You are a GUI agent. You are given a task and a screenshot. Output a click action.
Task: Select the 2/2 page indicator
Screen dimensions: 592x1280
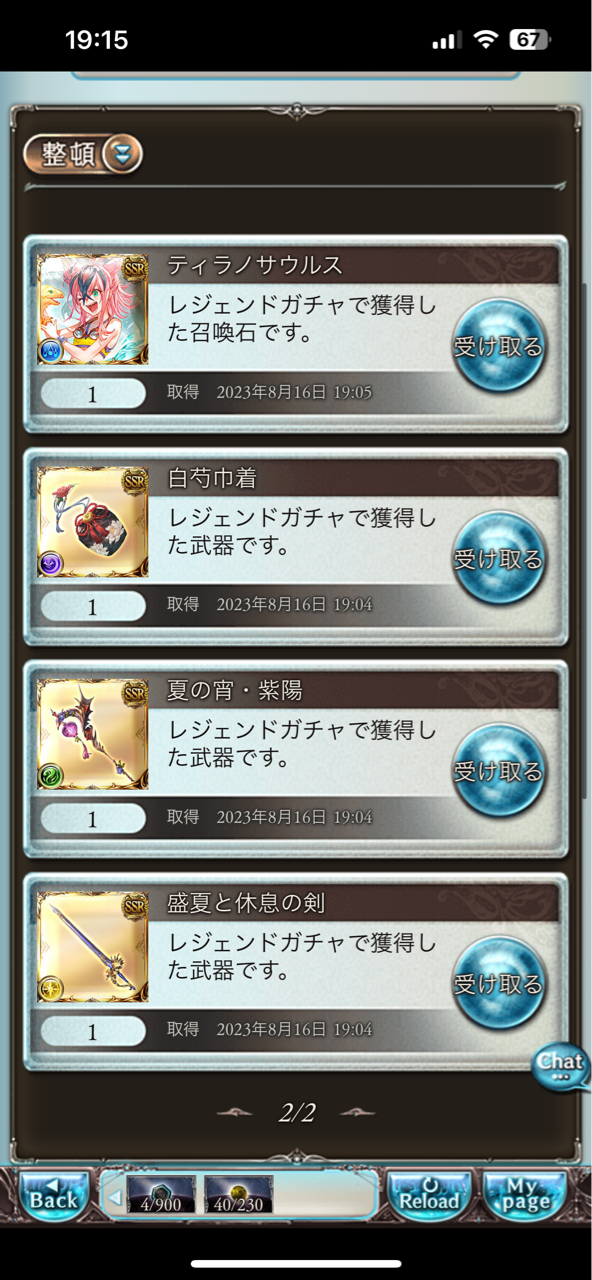(296, 1112)
